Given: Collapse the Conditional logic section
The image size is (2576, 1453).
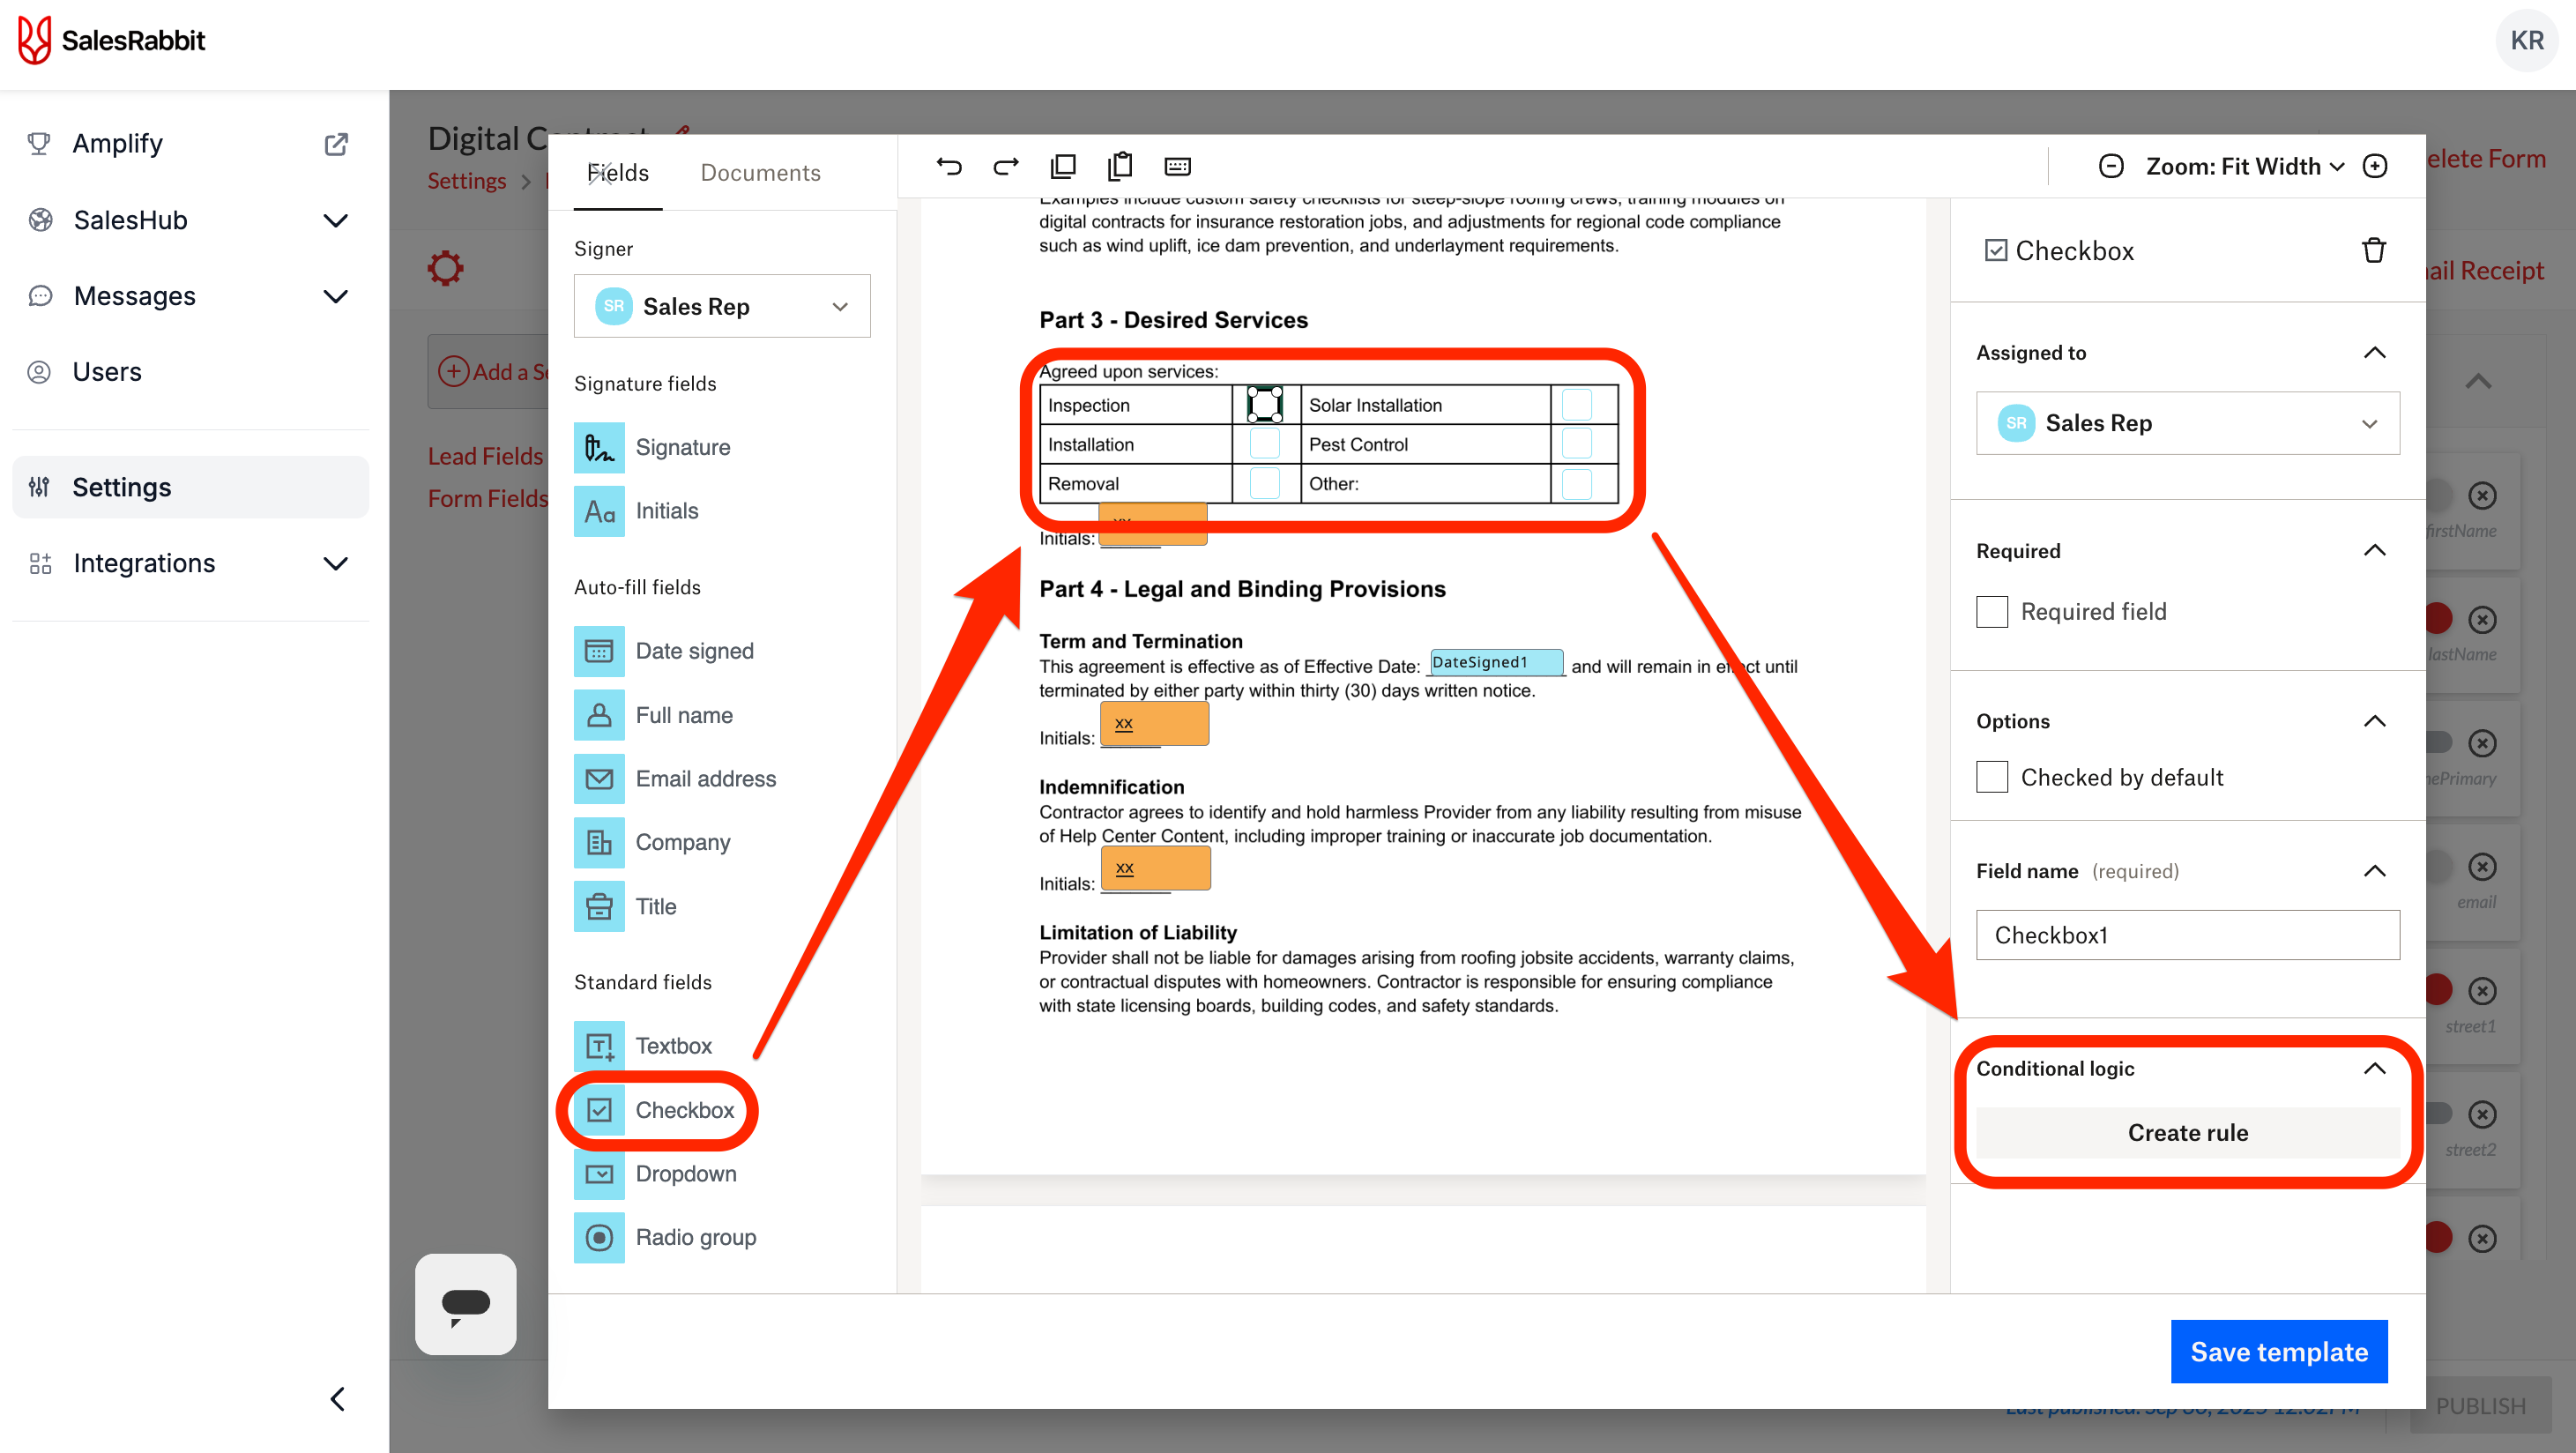Looking at the screenshot, I should point(2374,1068).
